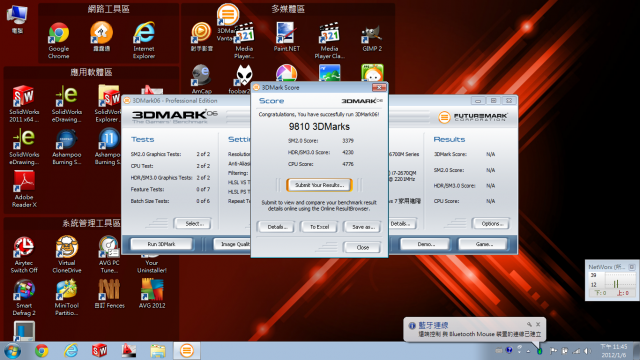Image resolution: width=640 pixels, height=360 pixels.
Task: Show hidden tray icons arrow
Action: [x=529, y=351]
